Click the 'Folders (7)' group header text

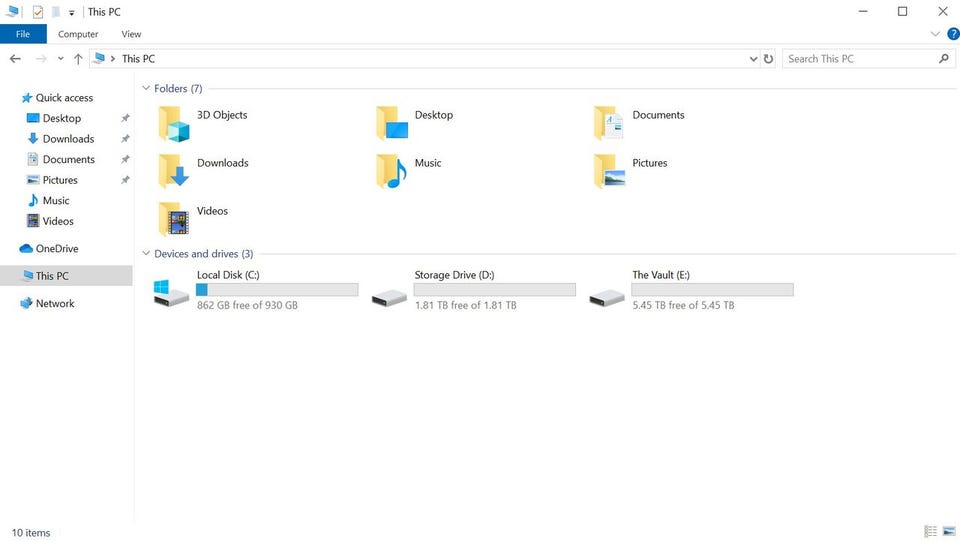[178, 89]
